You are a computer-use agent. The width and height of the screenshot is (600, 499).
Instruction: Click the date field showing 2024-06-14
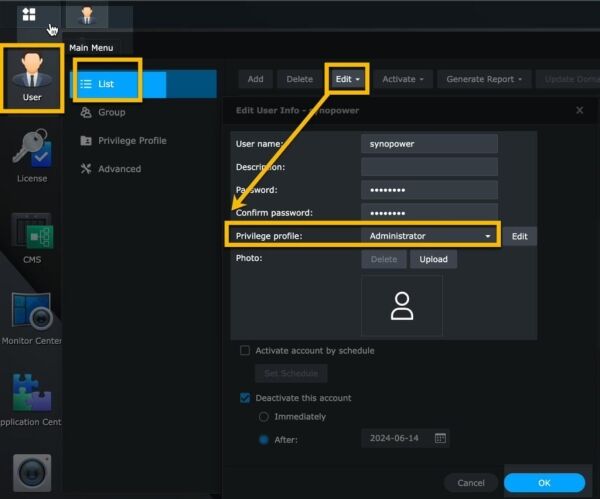click(x=406, y=438)
